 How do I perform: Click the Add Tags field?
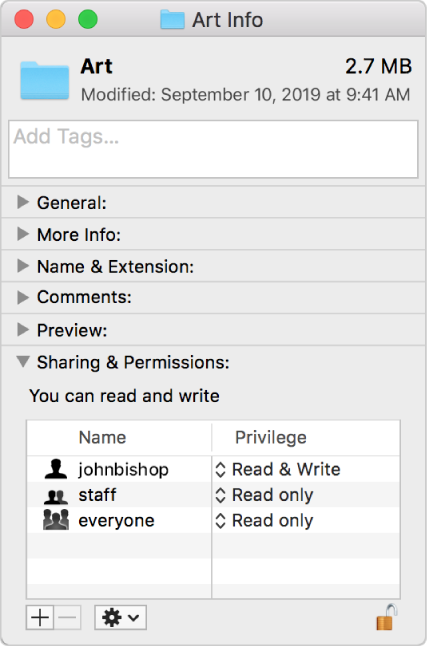coord(213,149)
